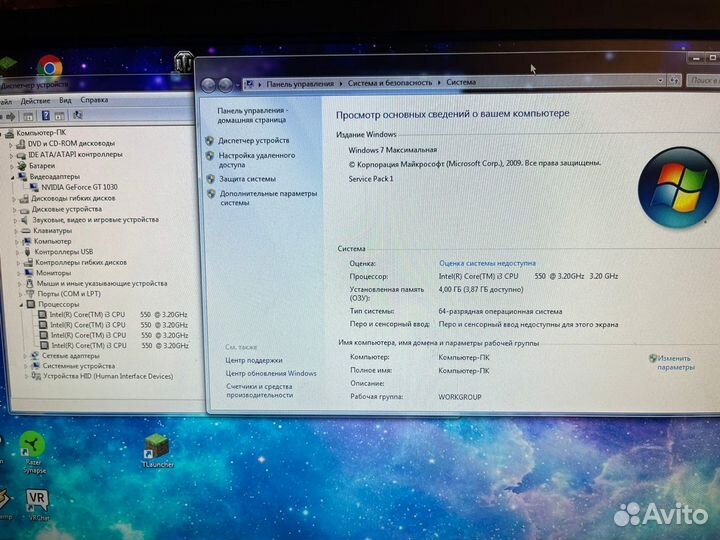Open Действие menu in Device Manager
The width and height of the screenshot is (720, 540).
35,101
